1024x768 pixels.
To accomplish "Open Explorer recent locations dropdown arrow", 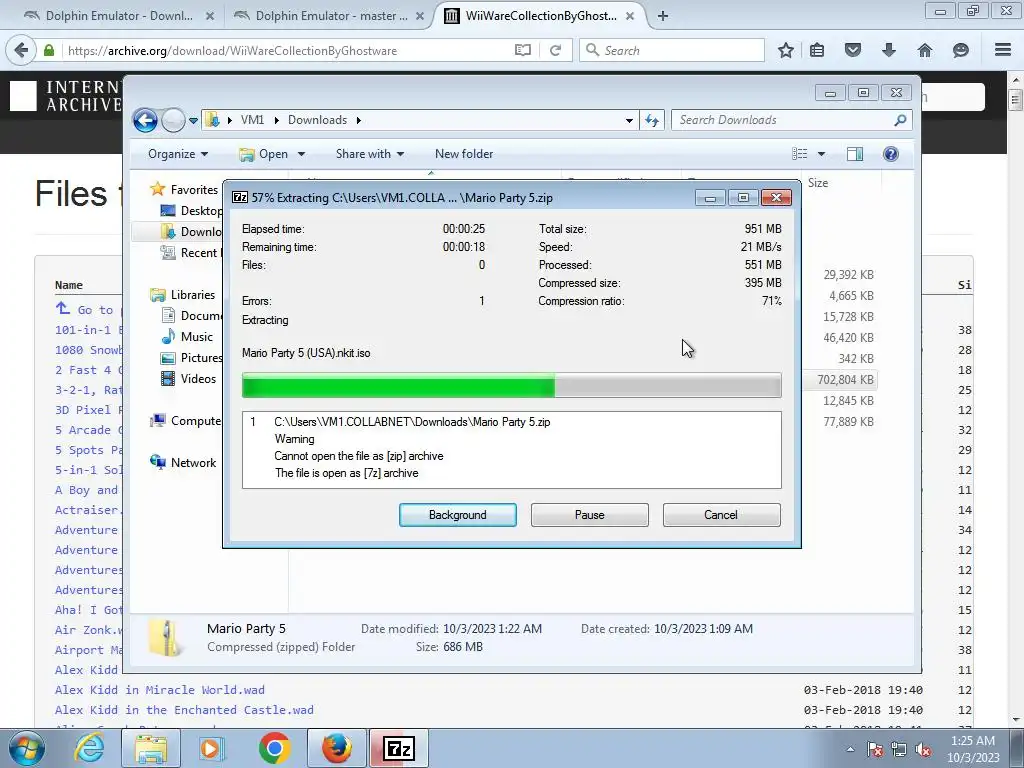I will pyautogui.click(x=193, y=121).
